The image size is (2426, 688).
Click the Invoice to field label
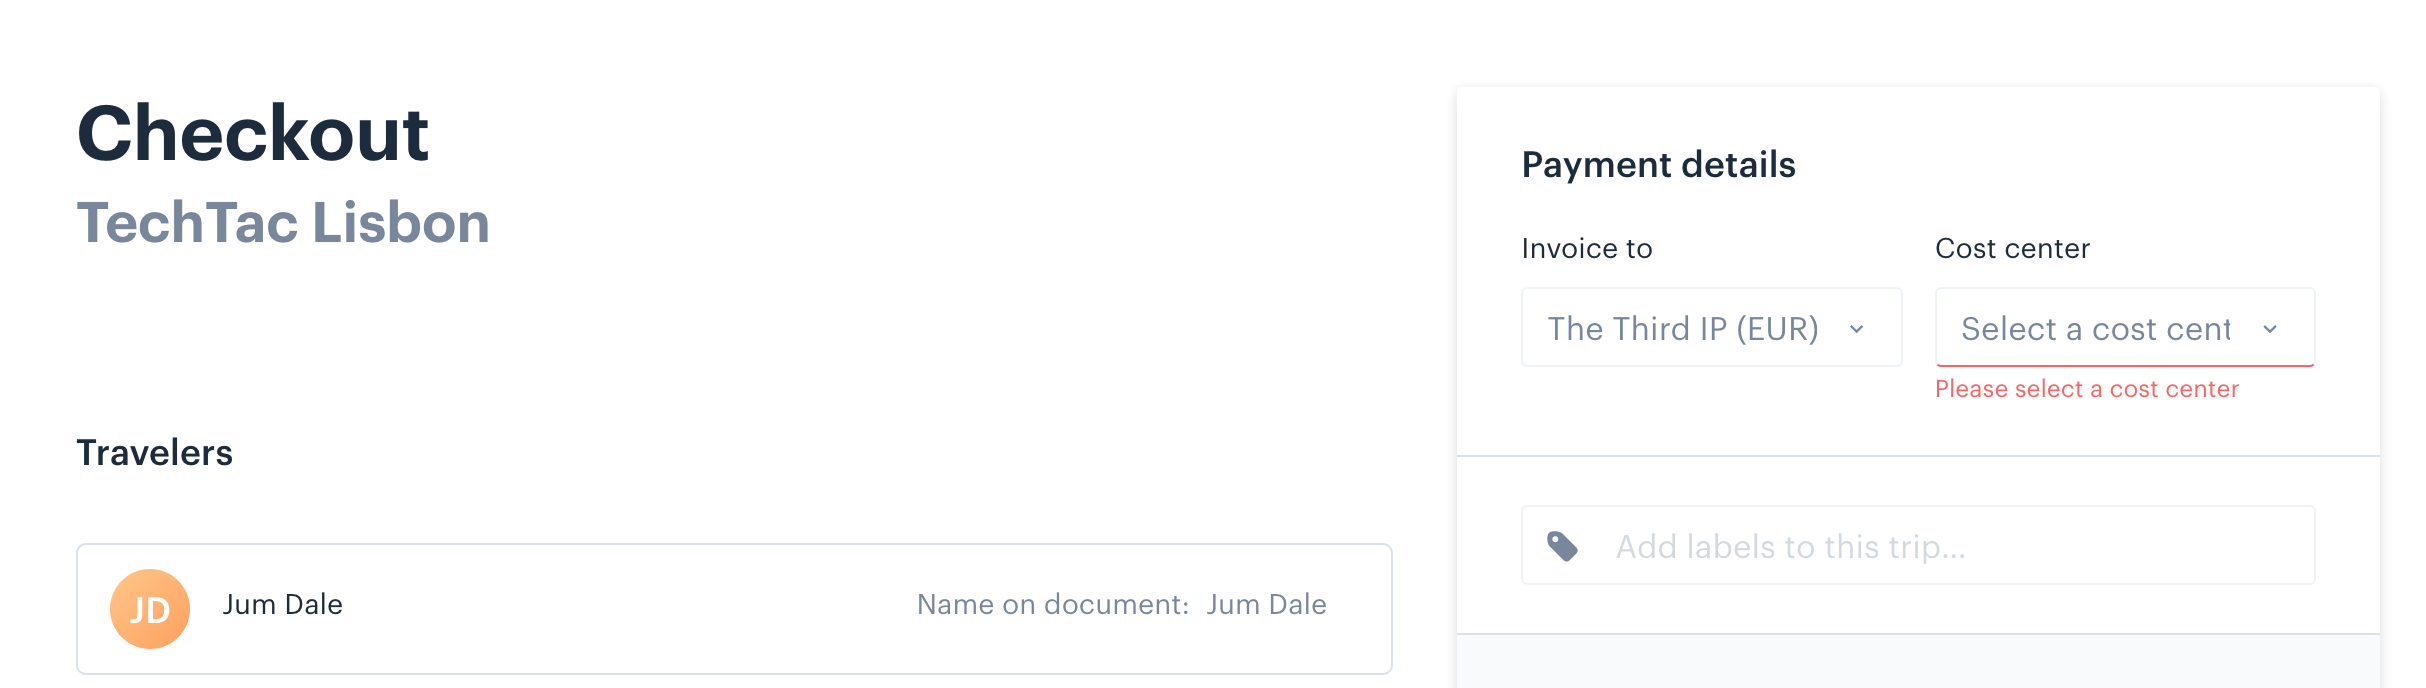(1587, 248)
